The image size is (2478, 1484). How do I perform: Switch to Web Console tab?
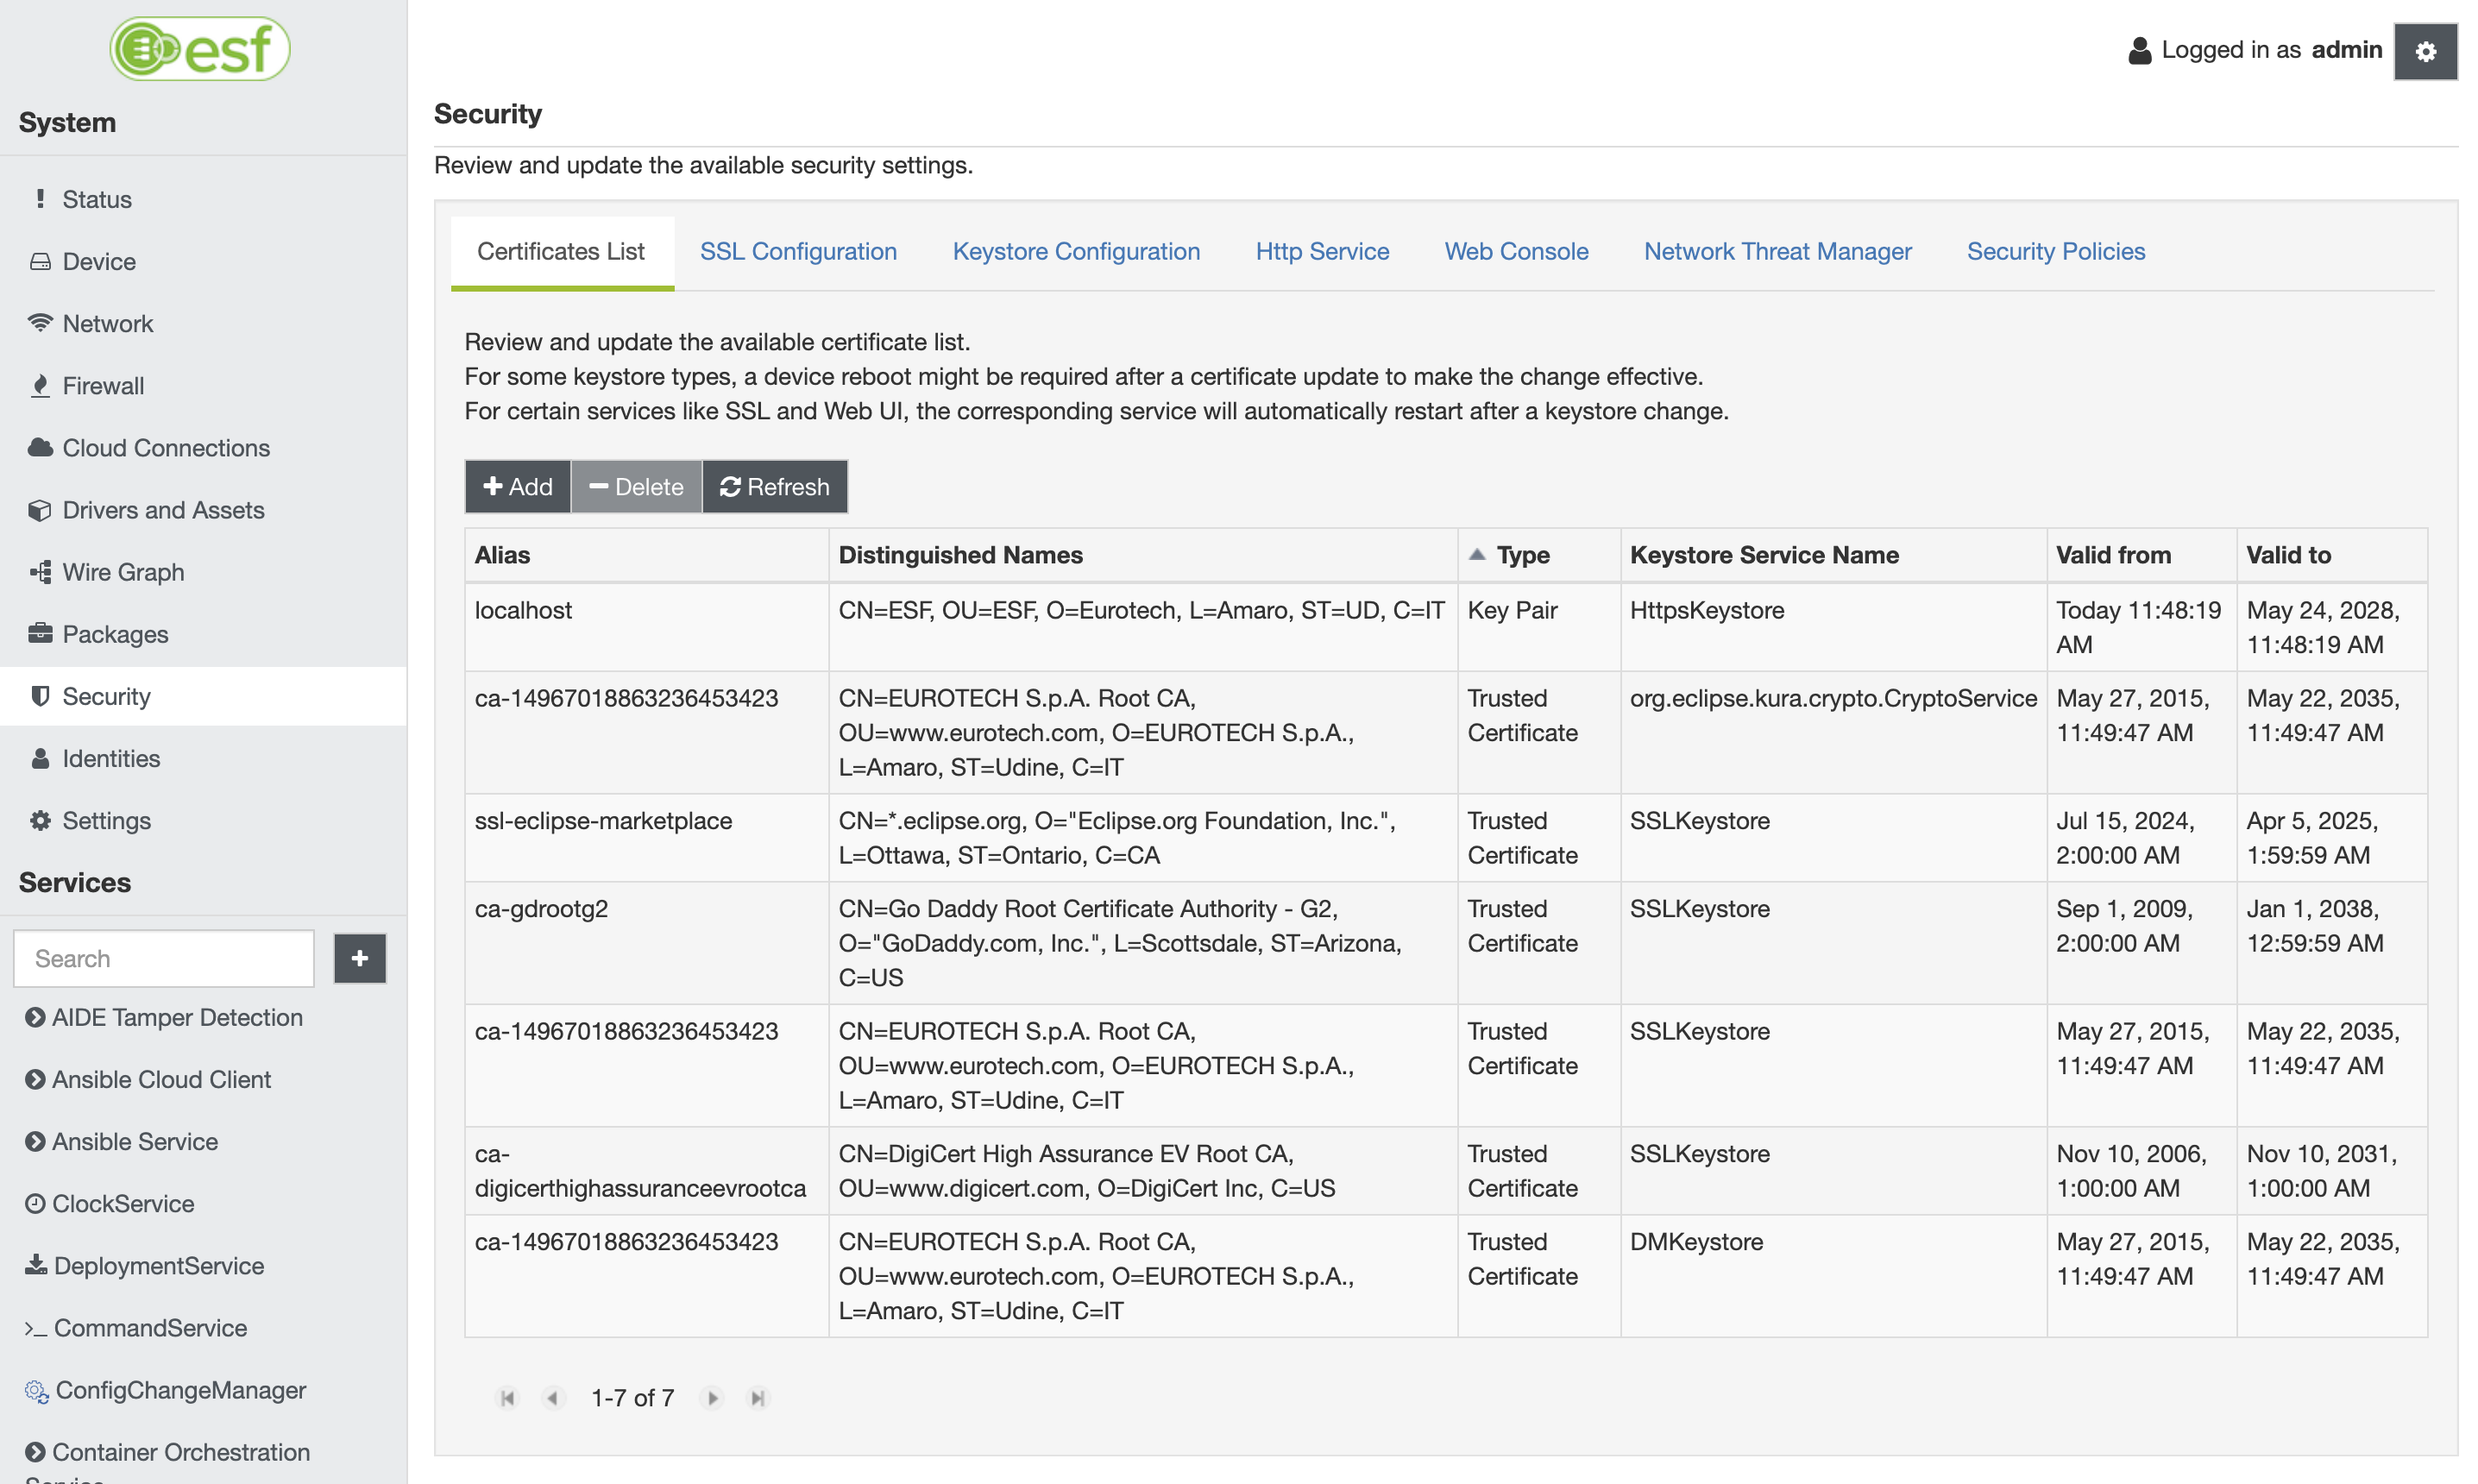tap(1516, 251)
